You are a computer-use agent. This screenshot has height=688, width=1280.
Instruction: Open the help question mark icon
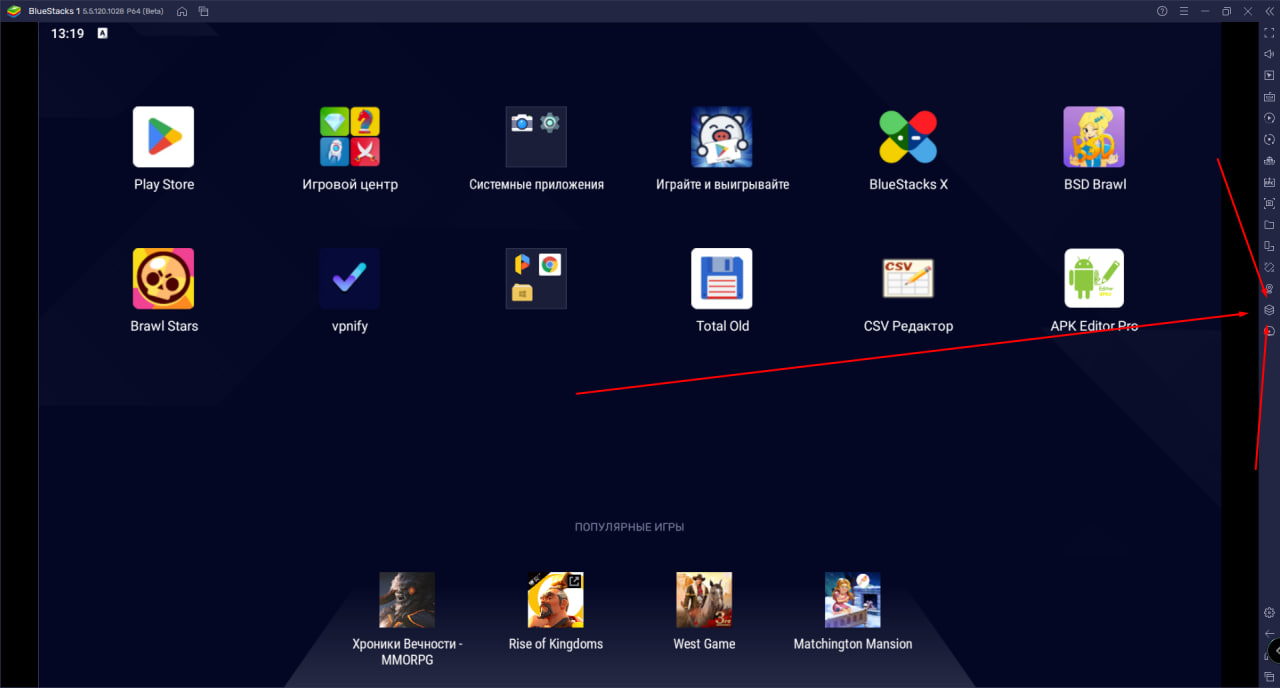1162,11
